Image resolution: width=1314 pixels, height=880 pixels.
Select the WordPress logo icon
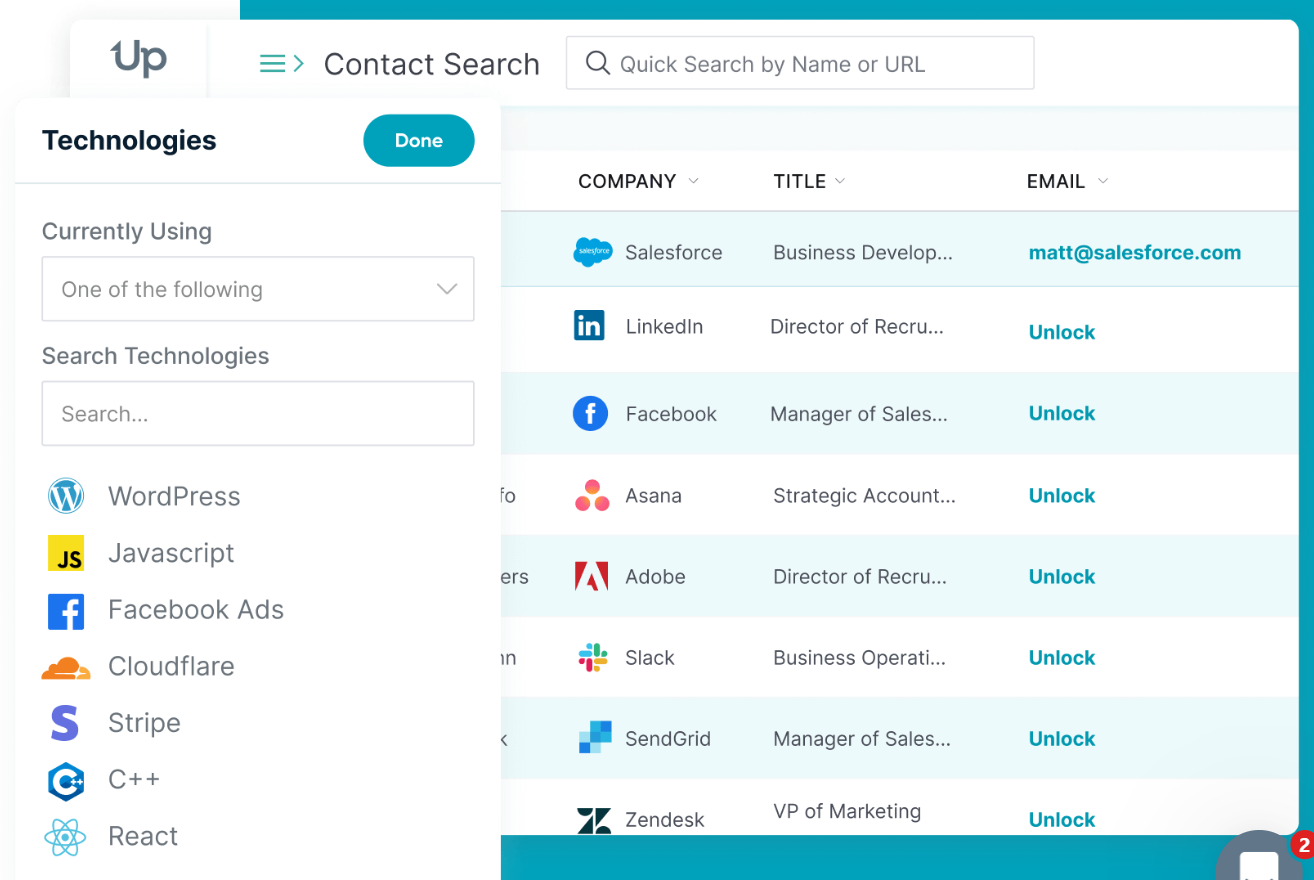click(66, 496)
